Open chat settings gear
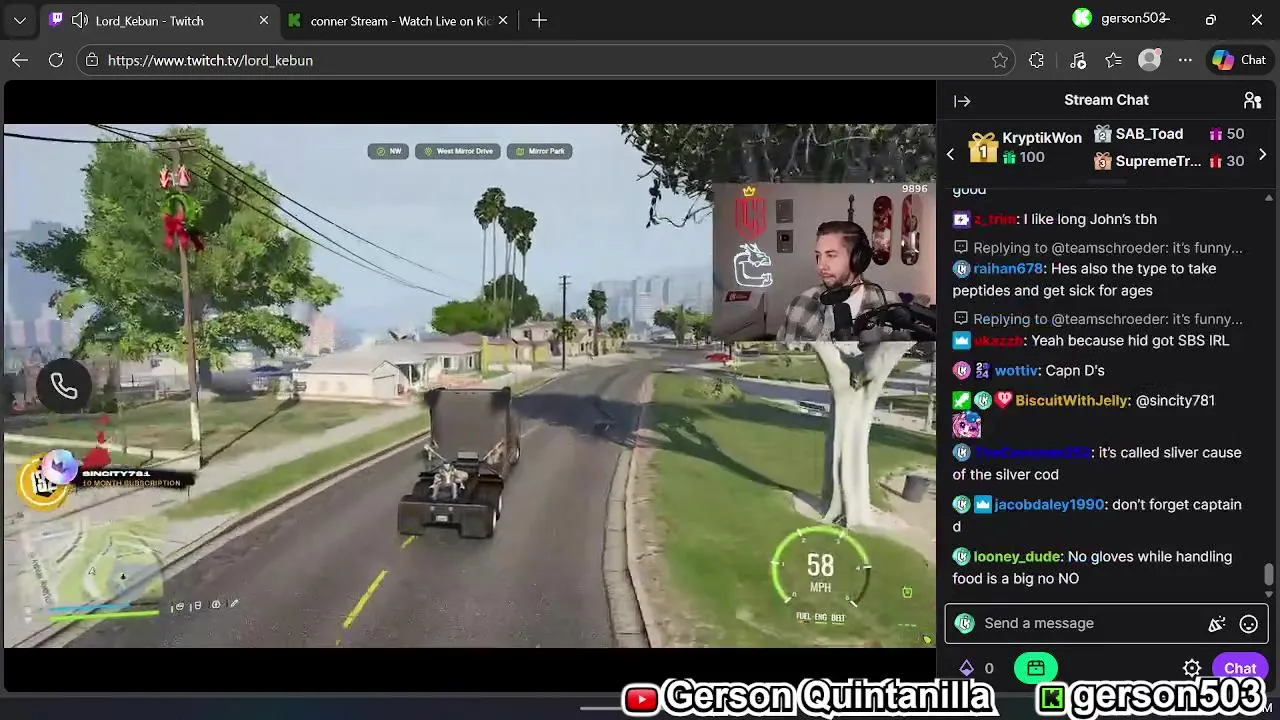Screen dimensions: 1280x720 (1191, 668)
